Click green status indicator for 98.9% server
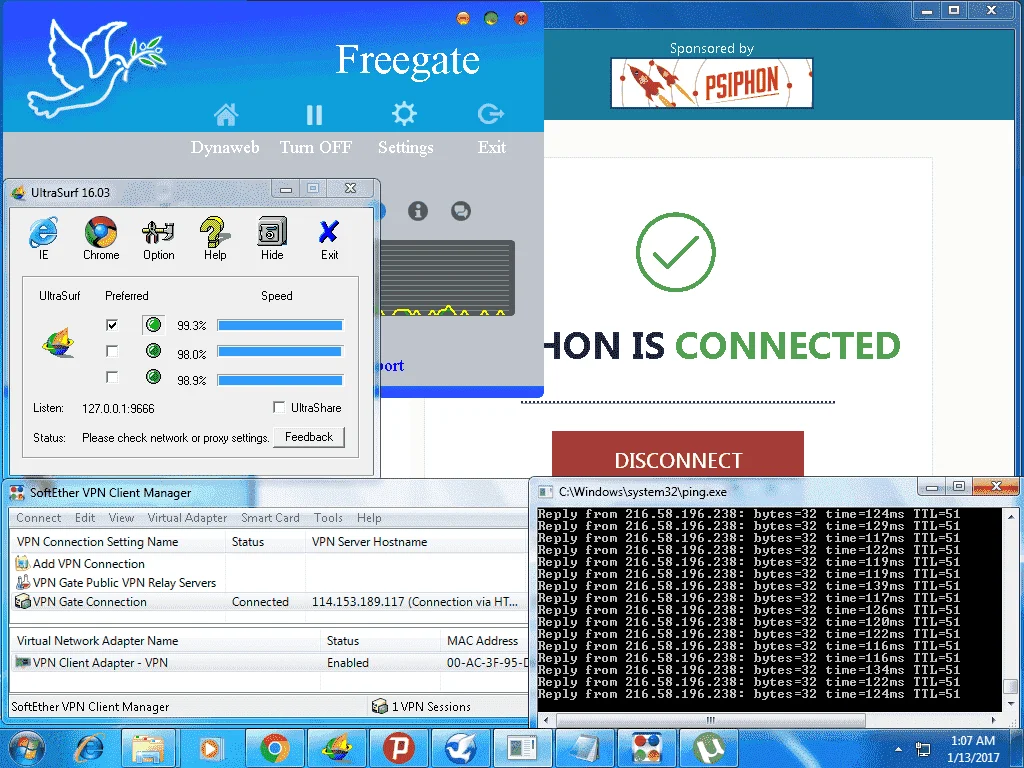The height and width of the screenshot is (768, 1024). (153, 377)
